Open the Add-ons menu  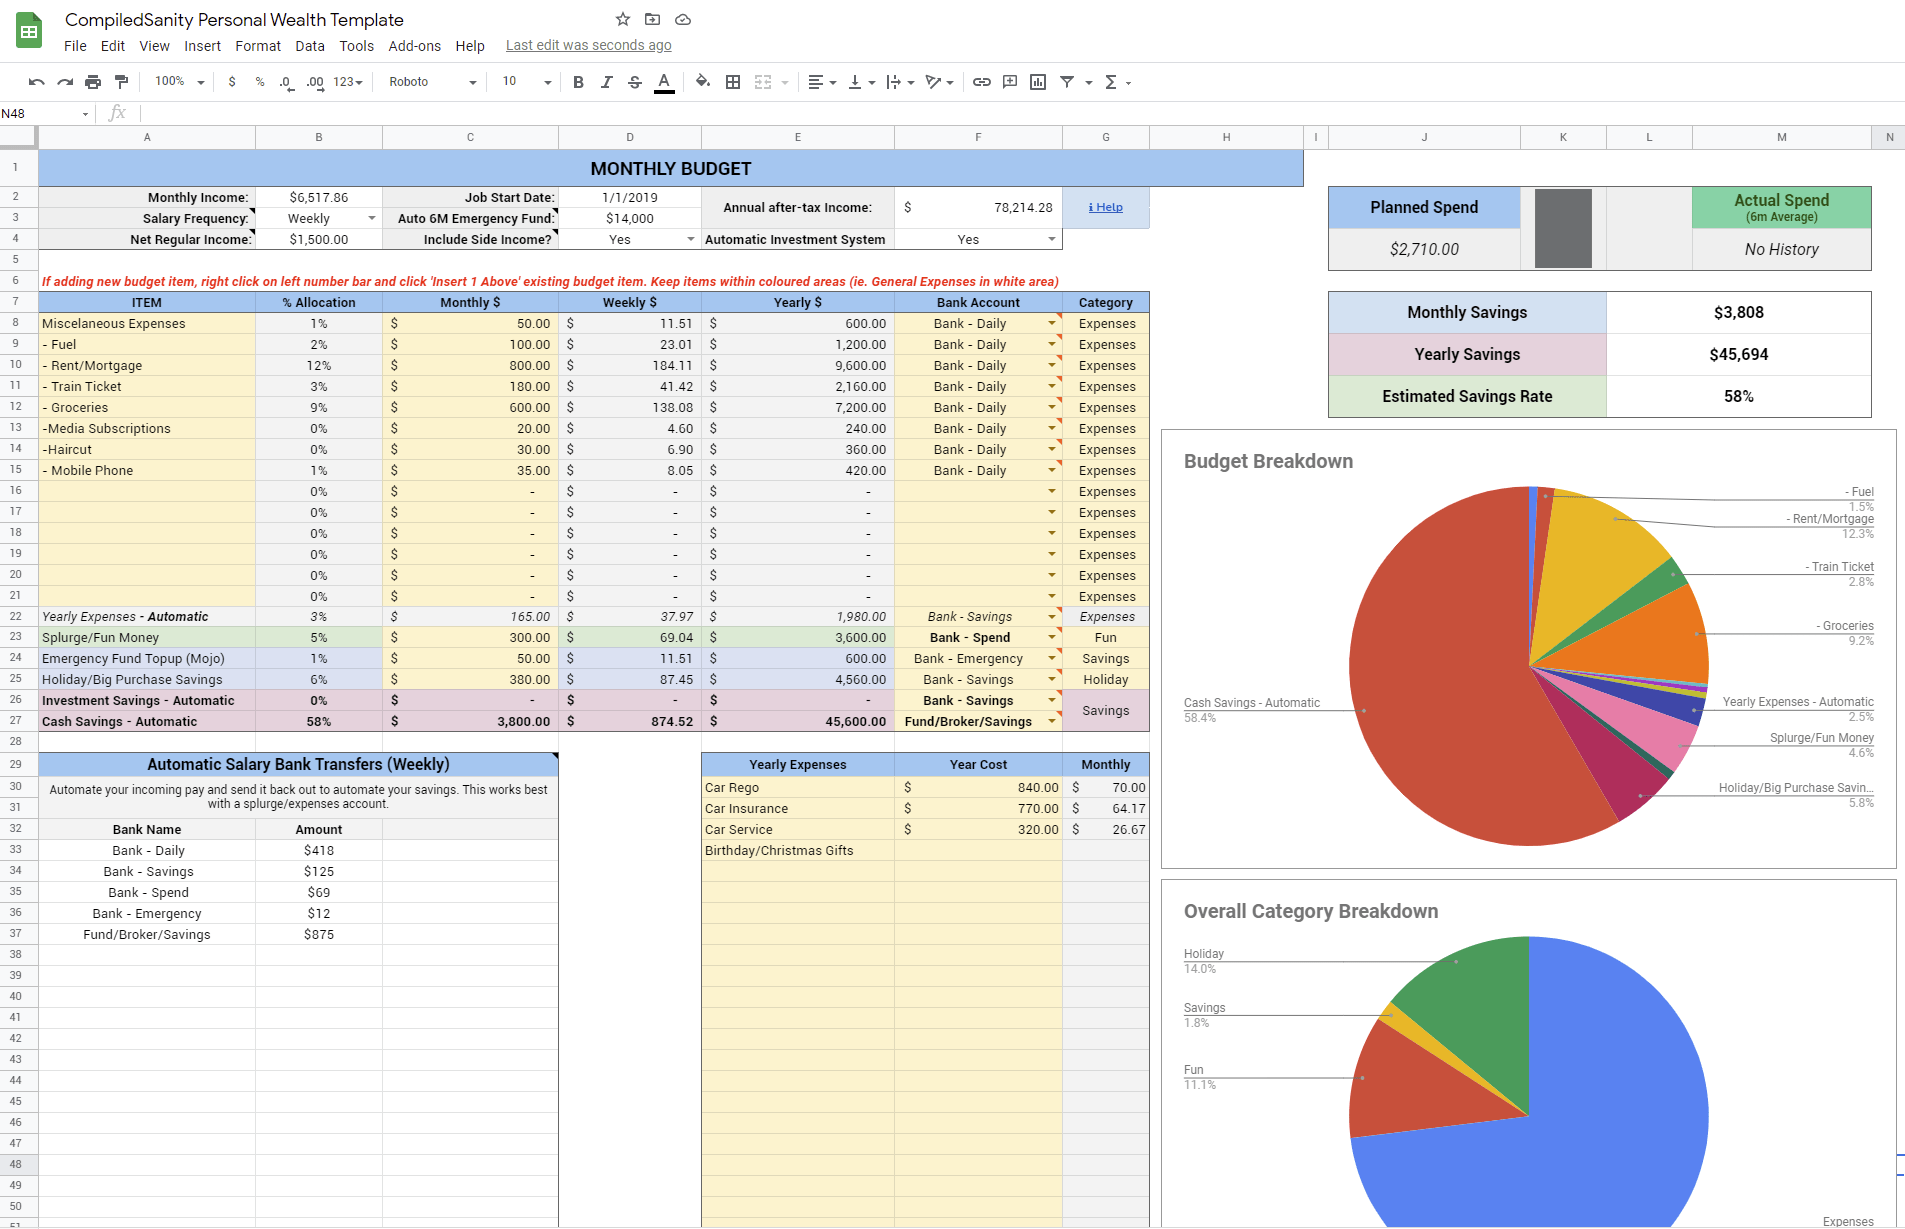[x=414, y=45]
